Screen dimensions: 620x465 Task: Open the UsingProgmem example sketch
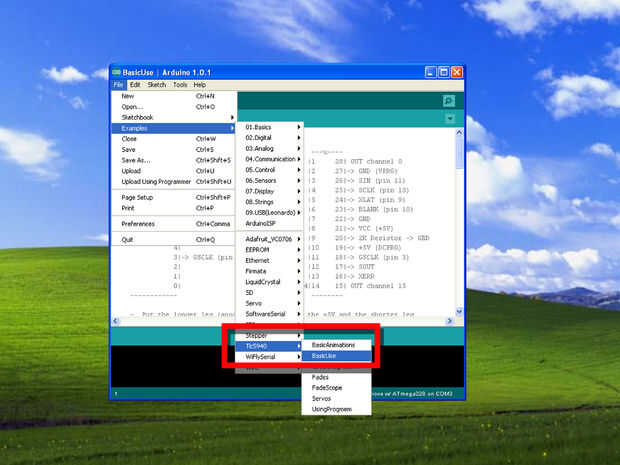336,409
